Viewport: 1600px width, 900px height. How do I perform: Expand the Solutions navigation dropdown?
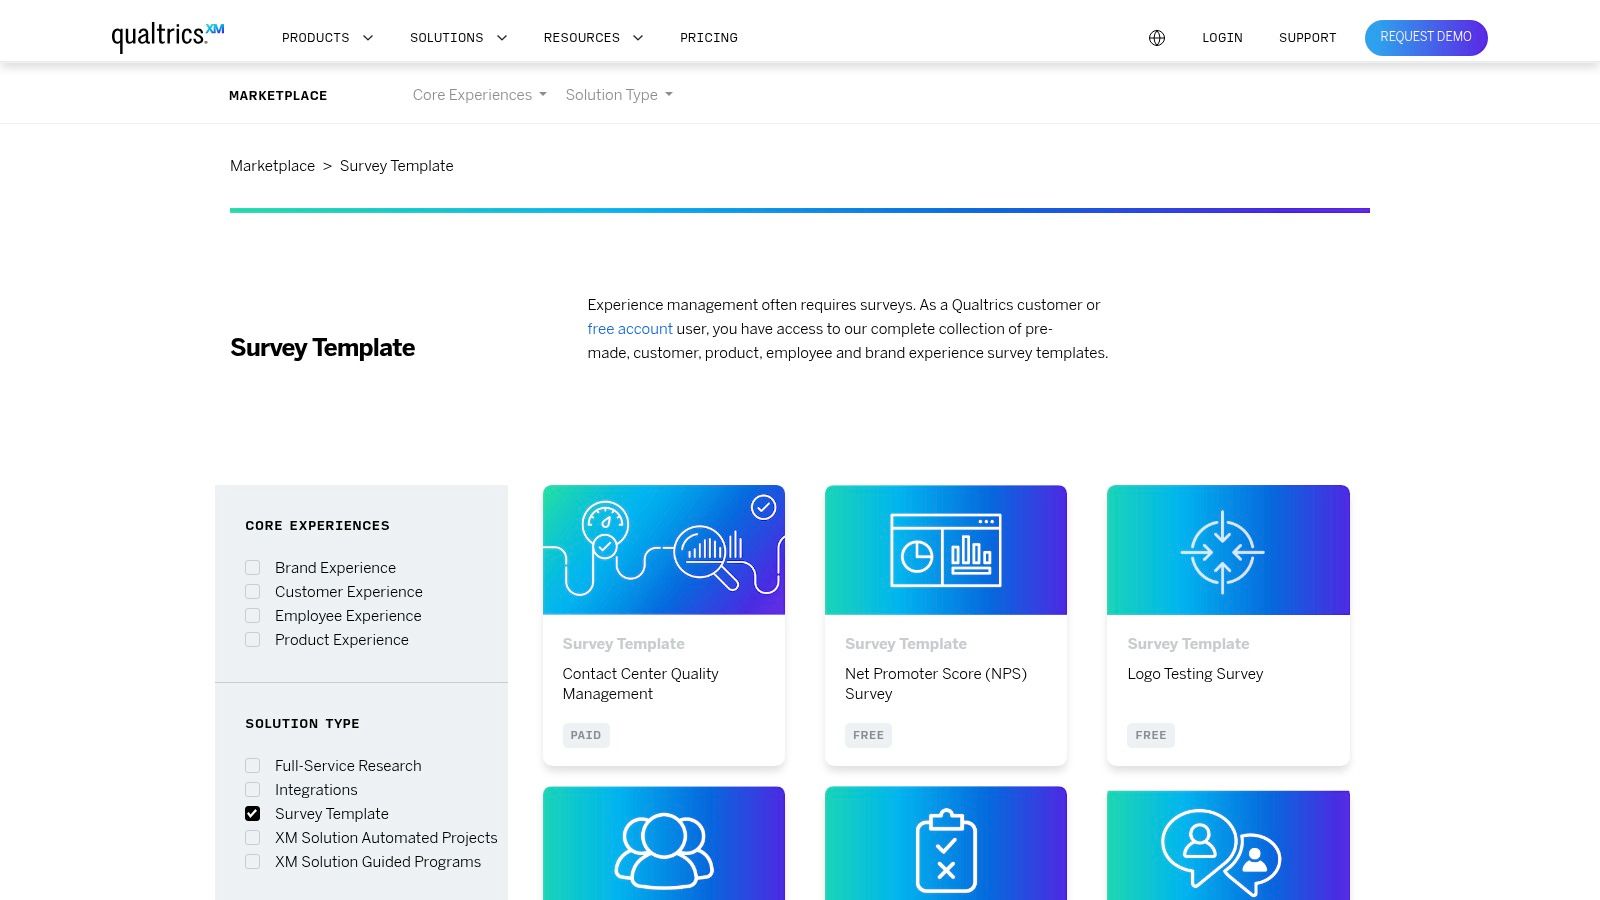pyautogui.click(x=458, y=38)
